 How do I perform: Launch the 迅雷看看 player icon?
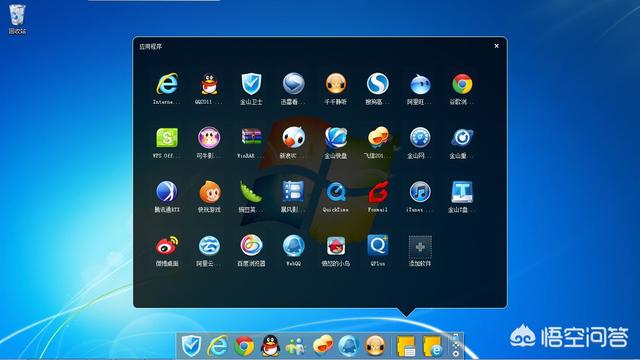293,84
